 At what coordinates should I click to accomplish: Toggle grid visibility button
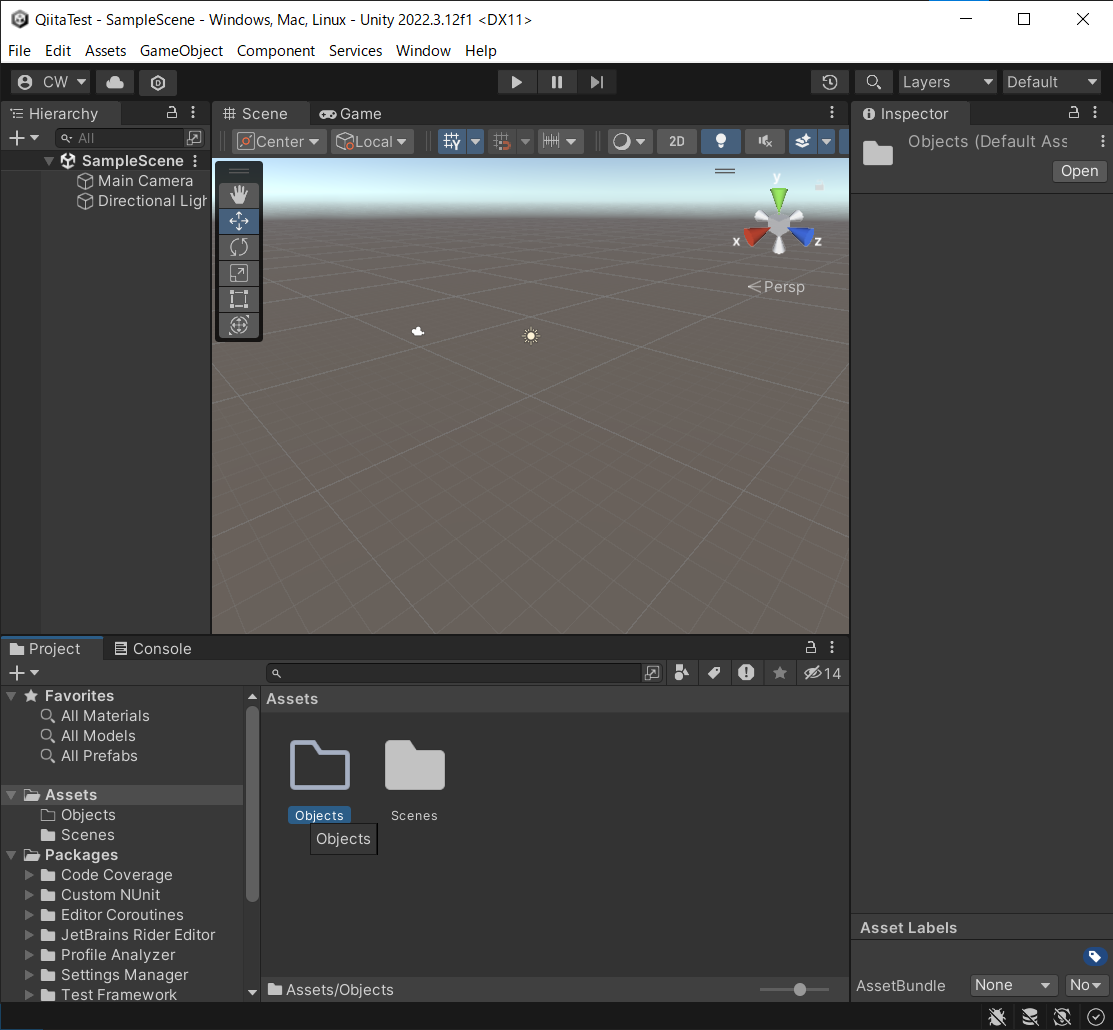point(452,141)
